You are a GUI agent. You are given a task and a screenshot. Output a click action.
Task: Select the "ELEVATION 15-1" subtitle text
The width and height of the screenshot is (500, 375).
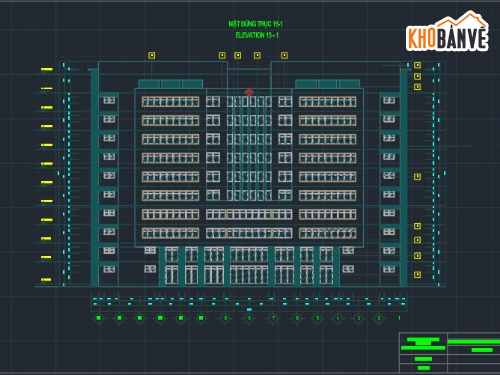tap(257, 35)
